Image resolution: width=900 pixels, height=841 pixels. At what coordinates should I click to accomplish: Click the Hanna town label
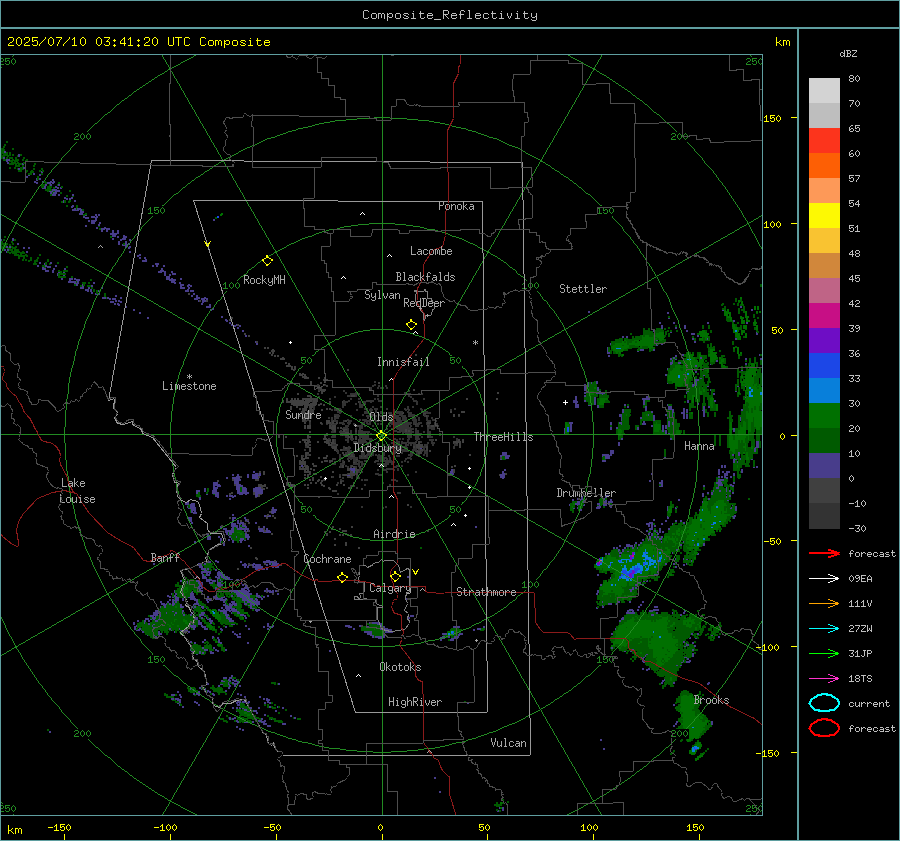click(699, 446)
